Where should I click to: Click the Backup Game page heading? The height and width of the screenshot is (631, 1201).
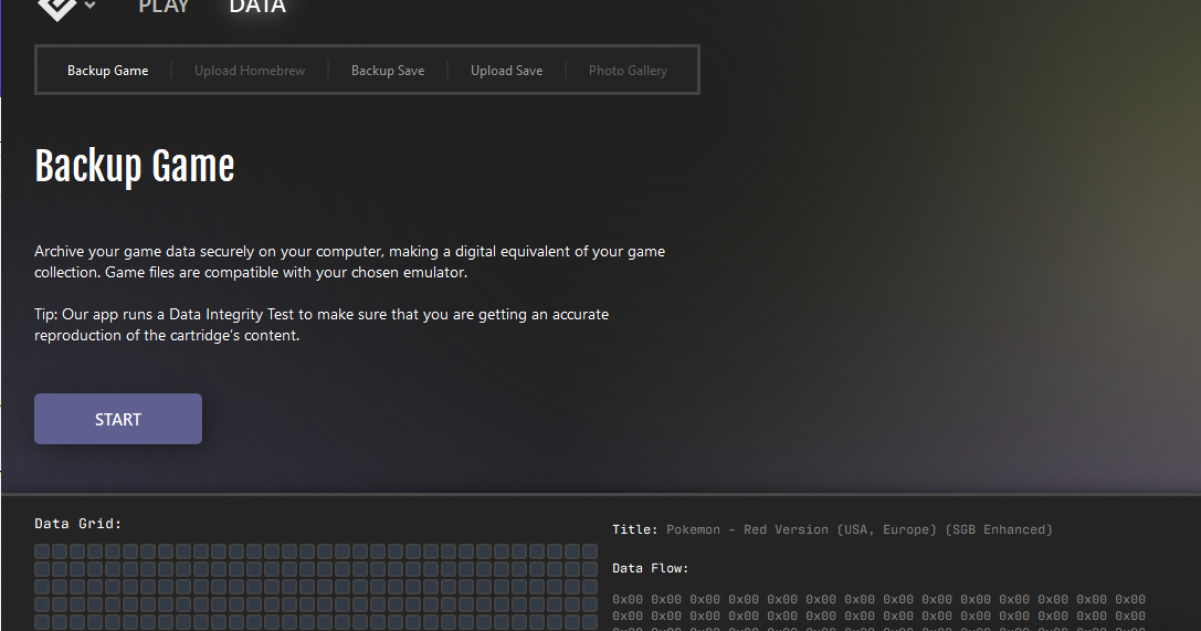click(135, 166)
